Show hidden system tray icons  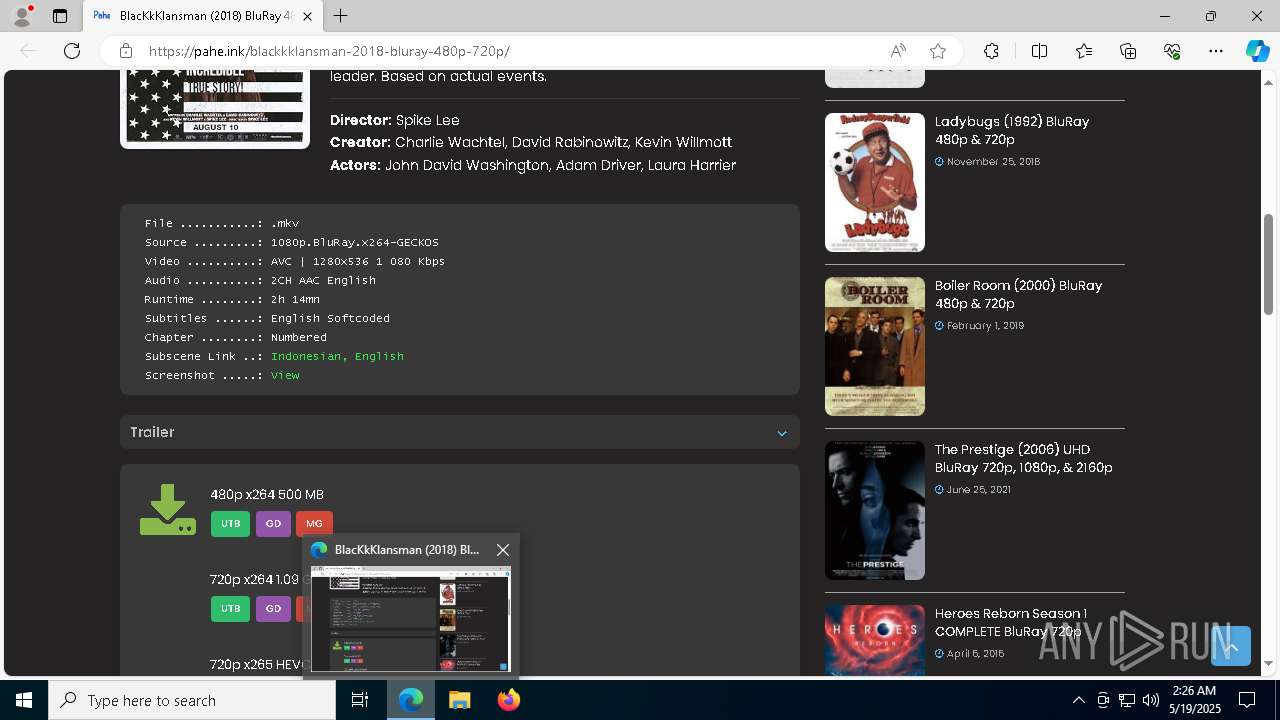(1078, 700)
